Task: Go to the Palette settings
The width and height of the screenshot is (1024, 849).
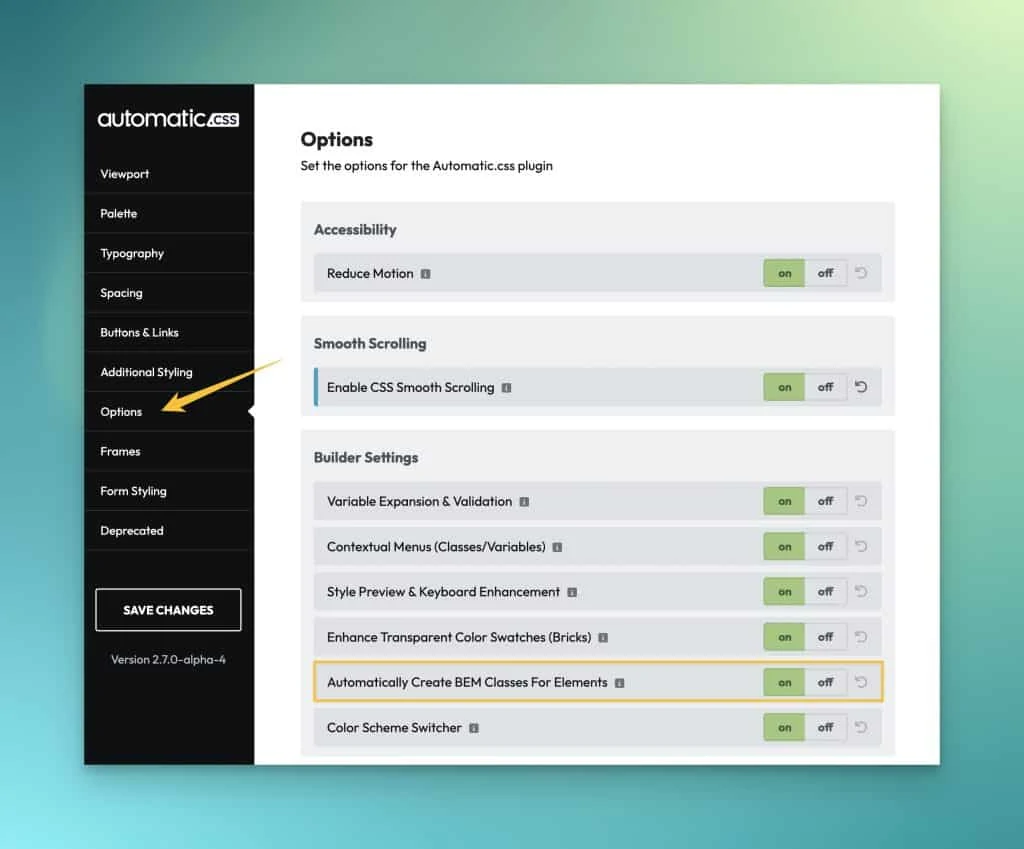Action: point(118,213)
